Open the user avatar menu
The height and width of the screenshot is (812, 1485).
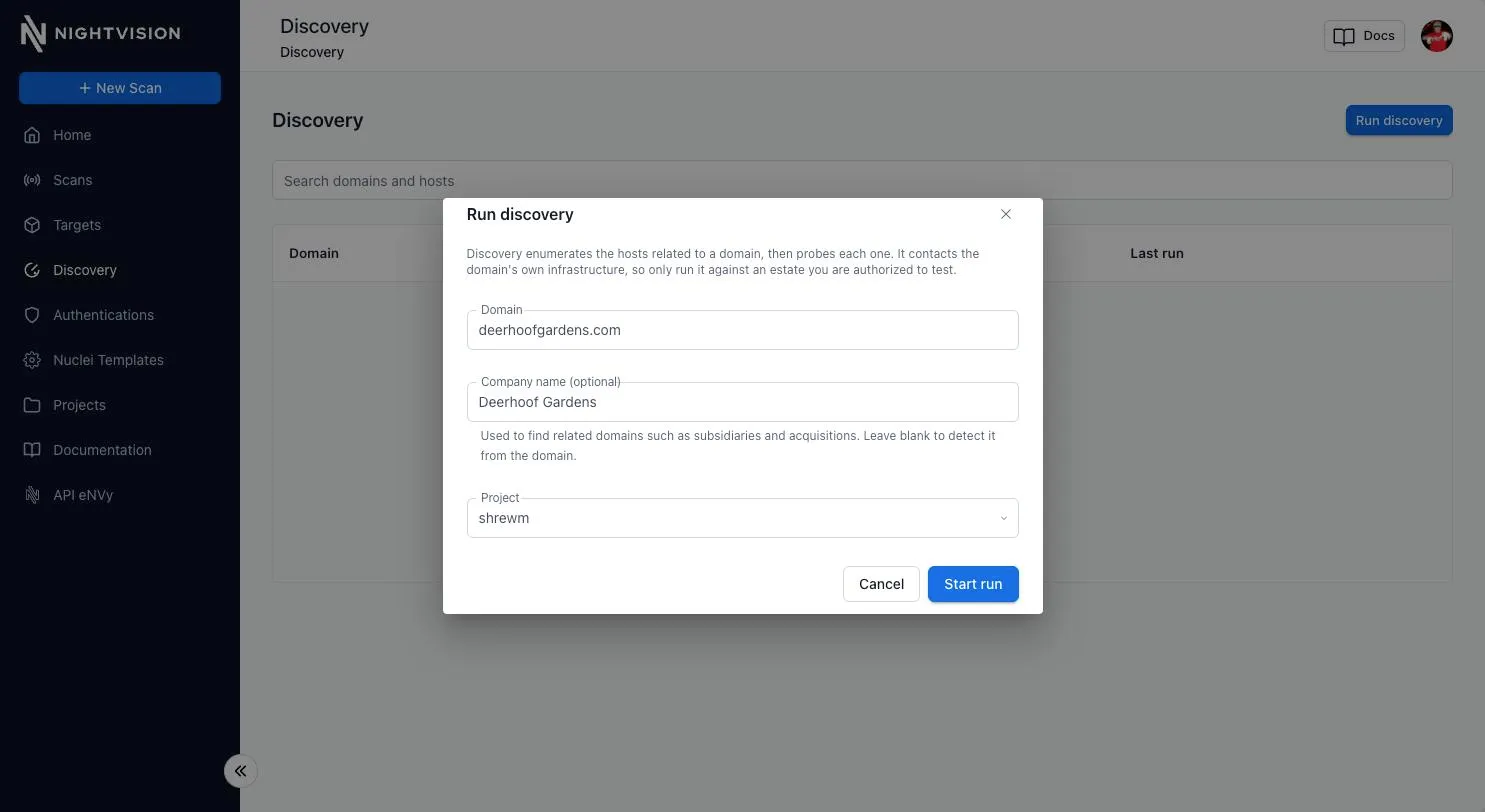tap(1436, 36)
